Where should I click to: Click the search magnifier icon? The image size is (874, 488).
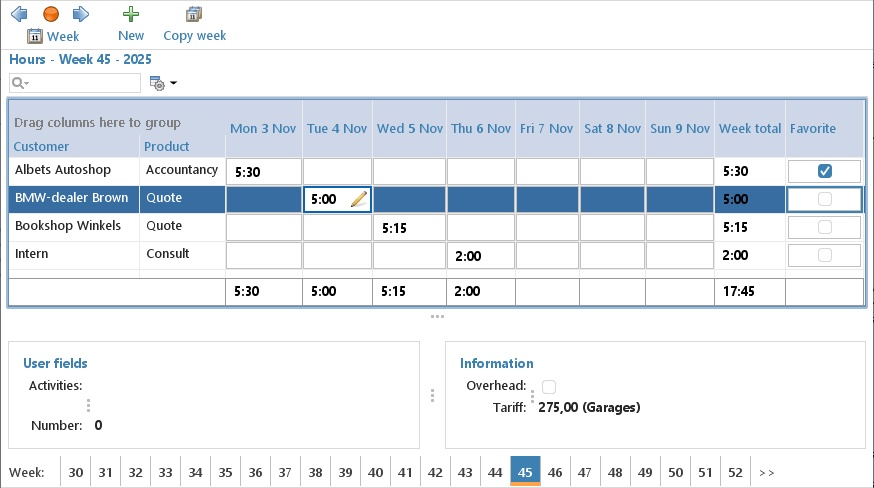click(18, 83)
